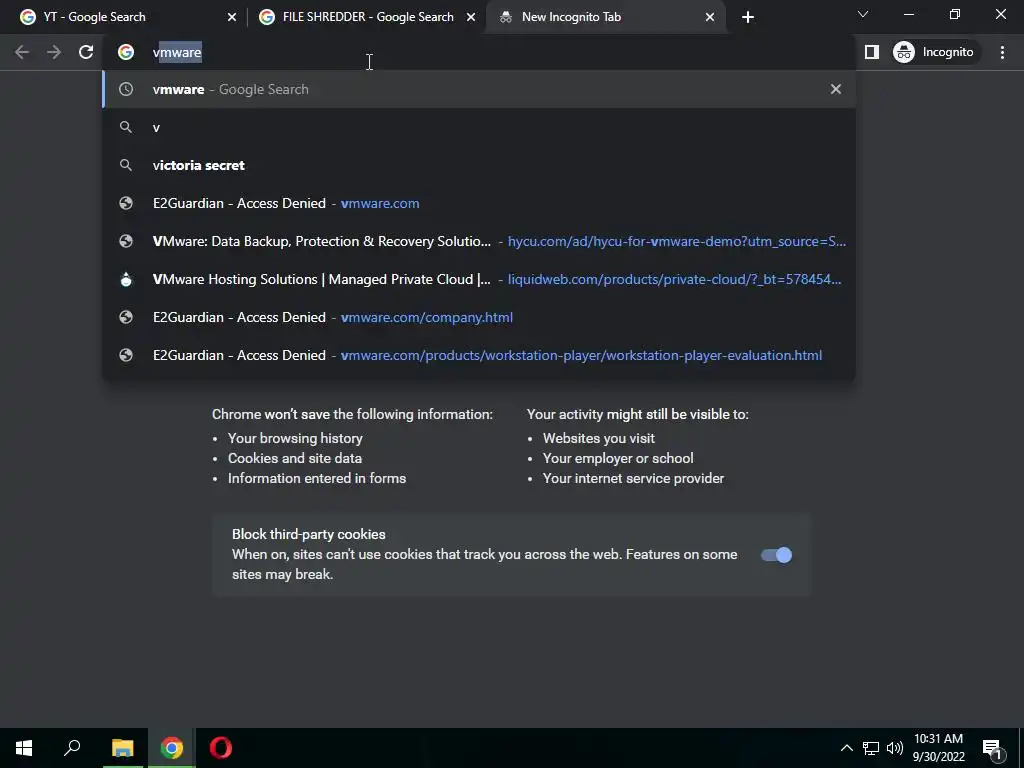Click 'Your employer or school' text
Viewport: 1024px width, 768px height.
coord(618,458)
